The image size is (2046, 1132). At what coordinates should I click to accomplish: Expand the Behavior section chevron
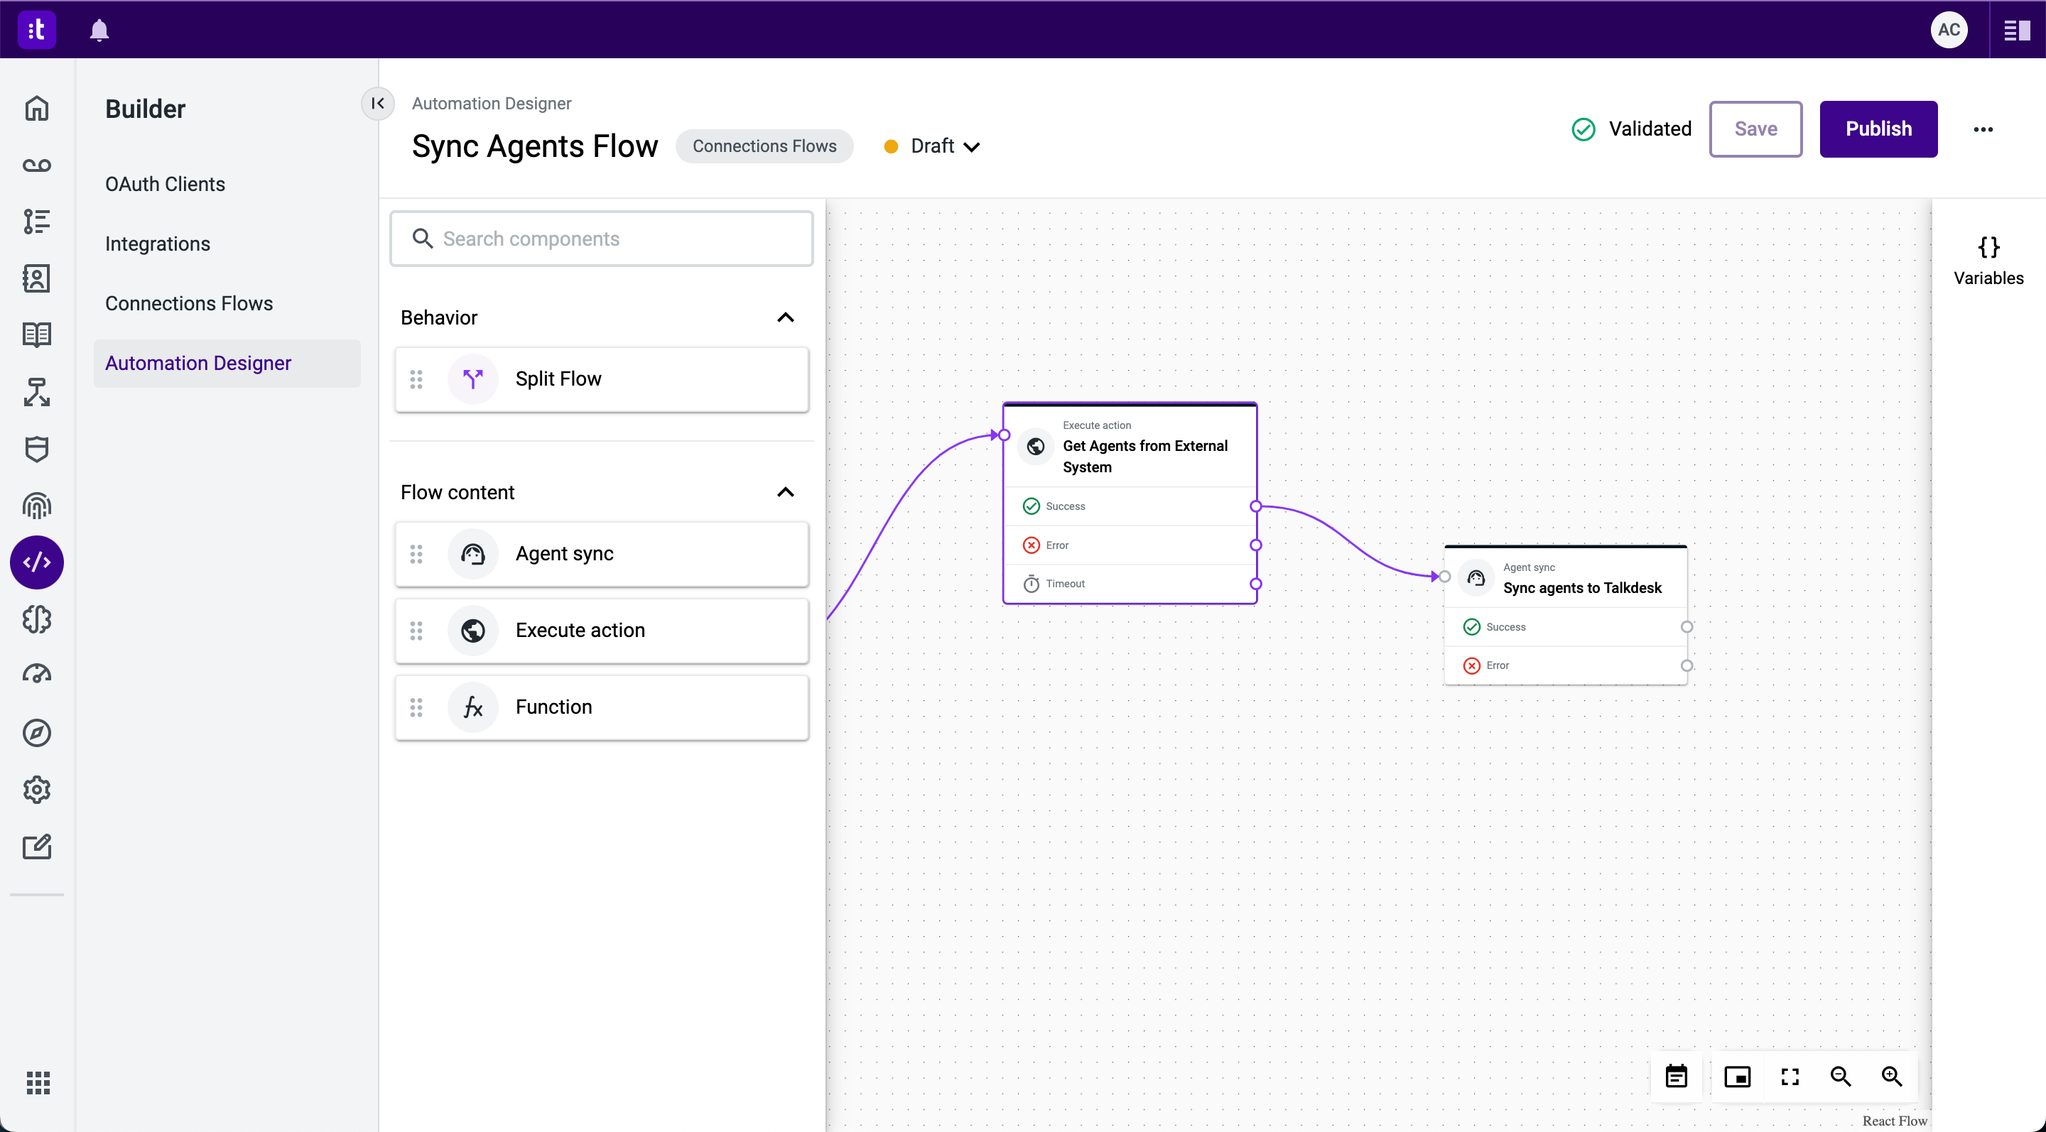tap(787, 316)
